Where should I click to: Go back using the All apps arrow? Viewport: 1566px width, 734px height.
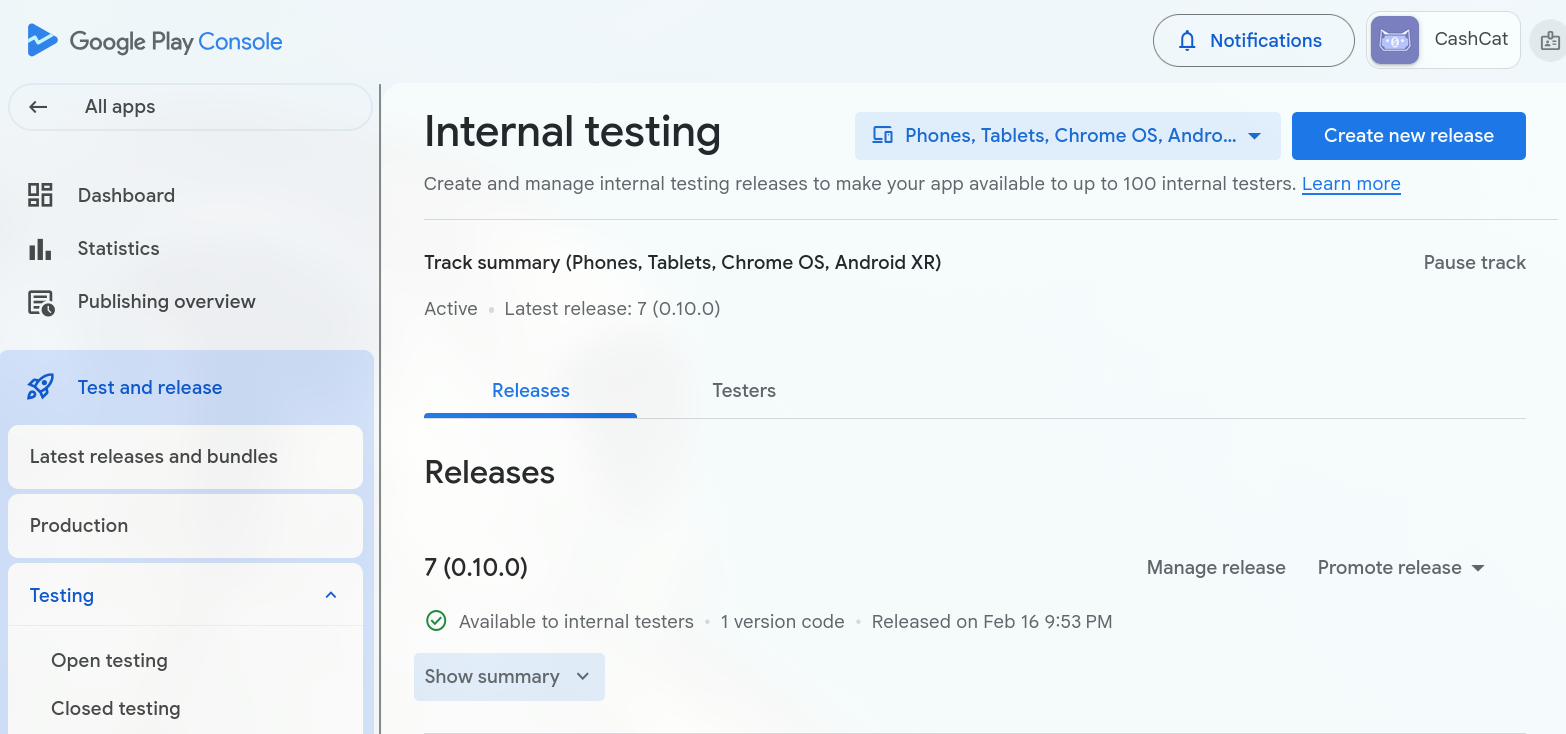(38, 107)
